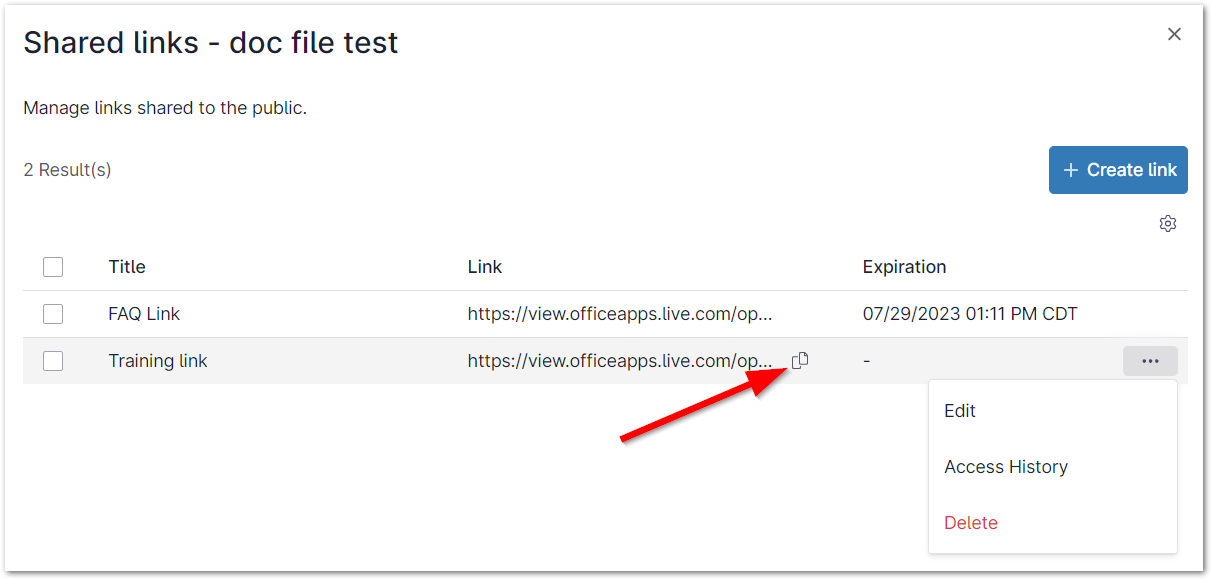Viewport: 1212px width, 580px height.
Task: Click the Training link title
Action: point(158,361)
